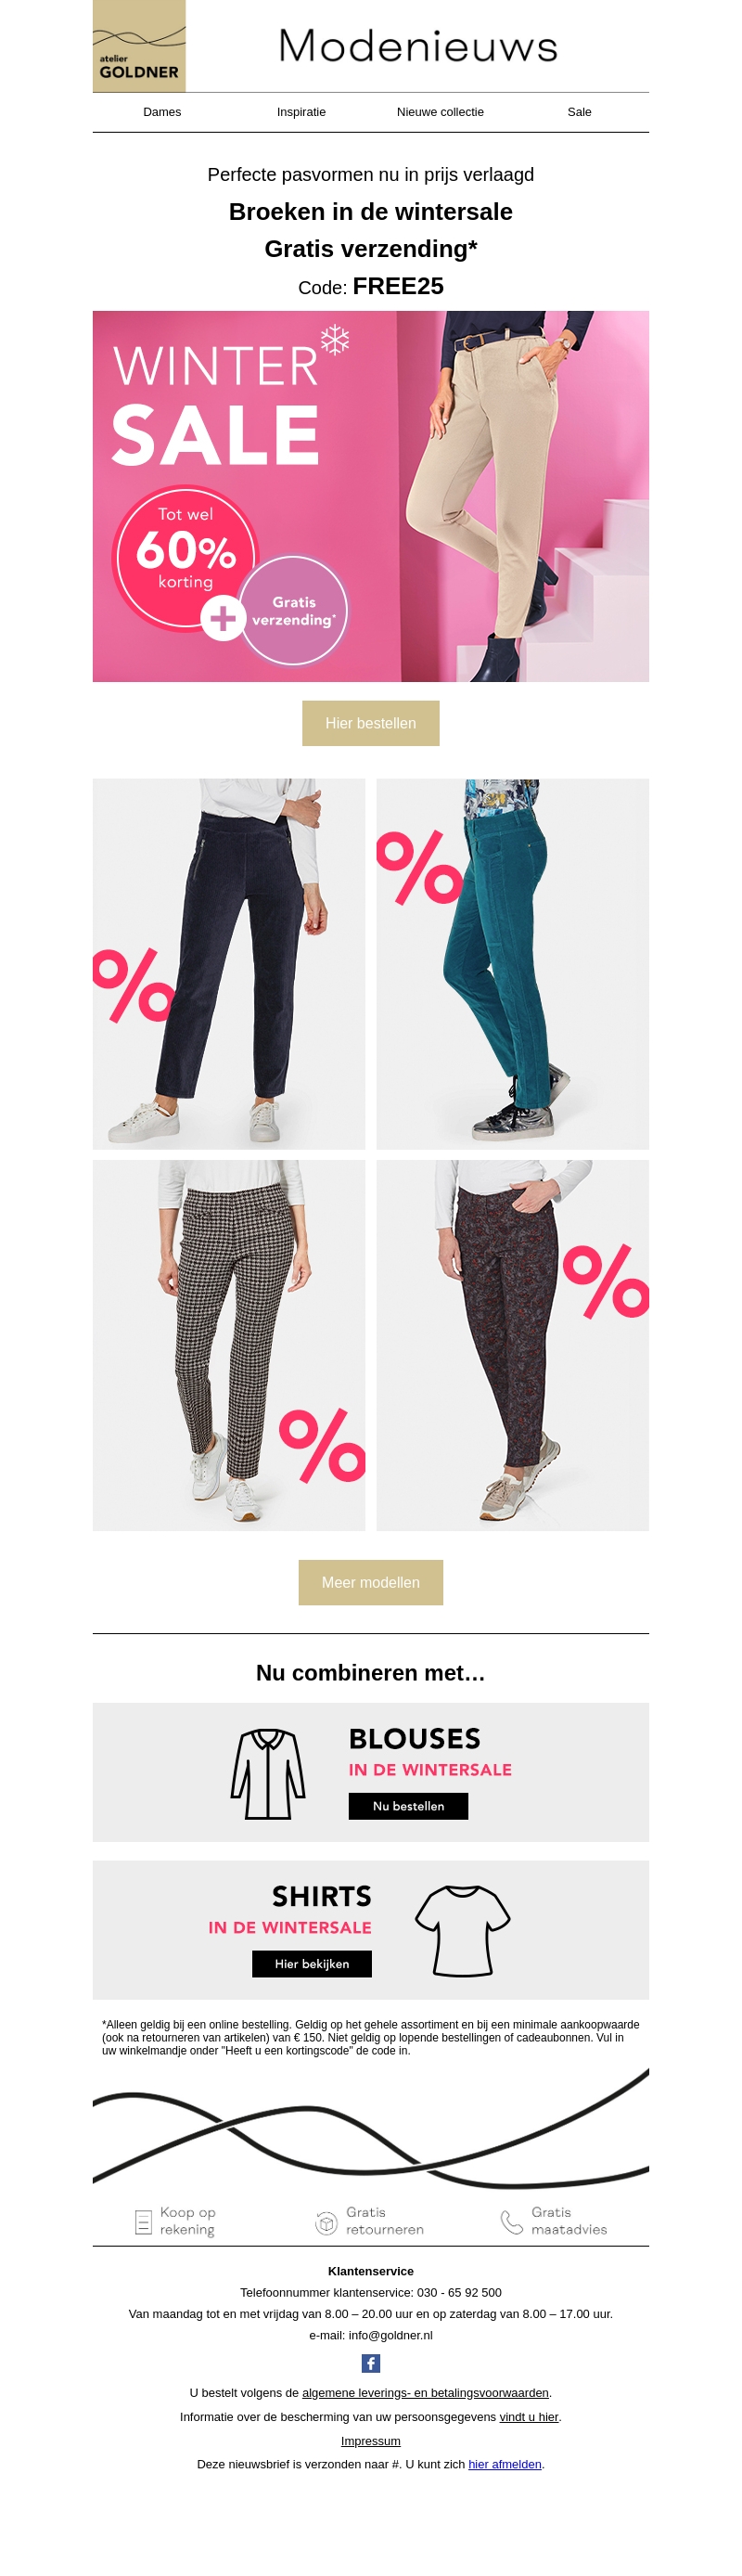Click the atelier Goldner logo
The height and width of the screenshot is (2576, 742).
click(x=139, y=46)
